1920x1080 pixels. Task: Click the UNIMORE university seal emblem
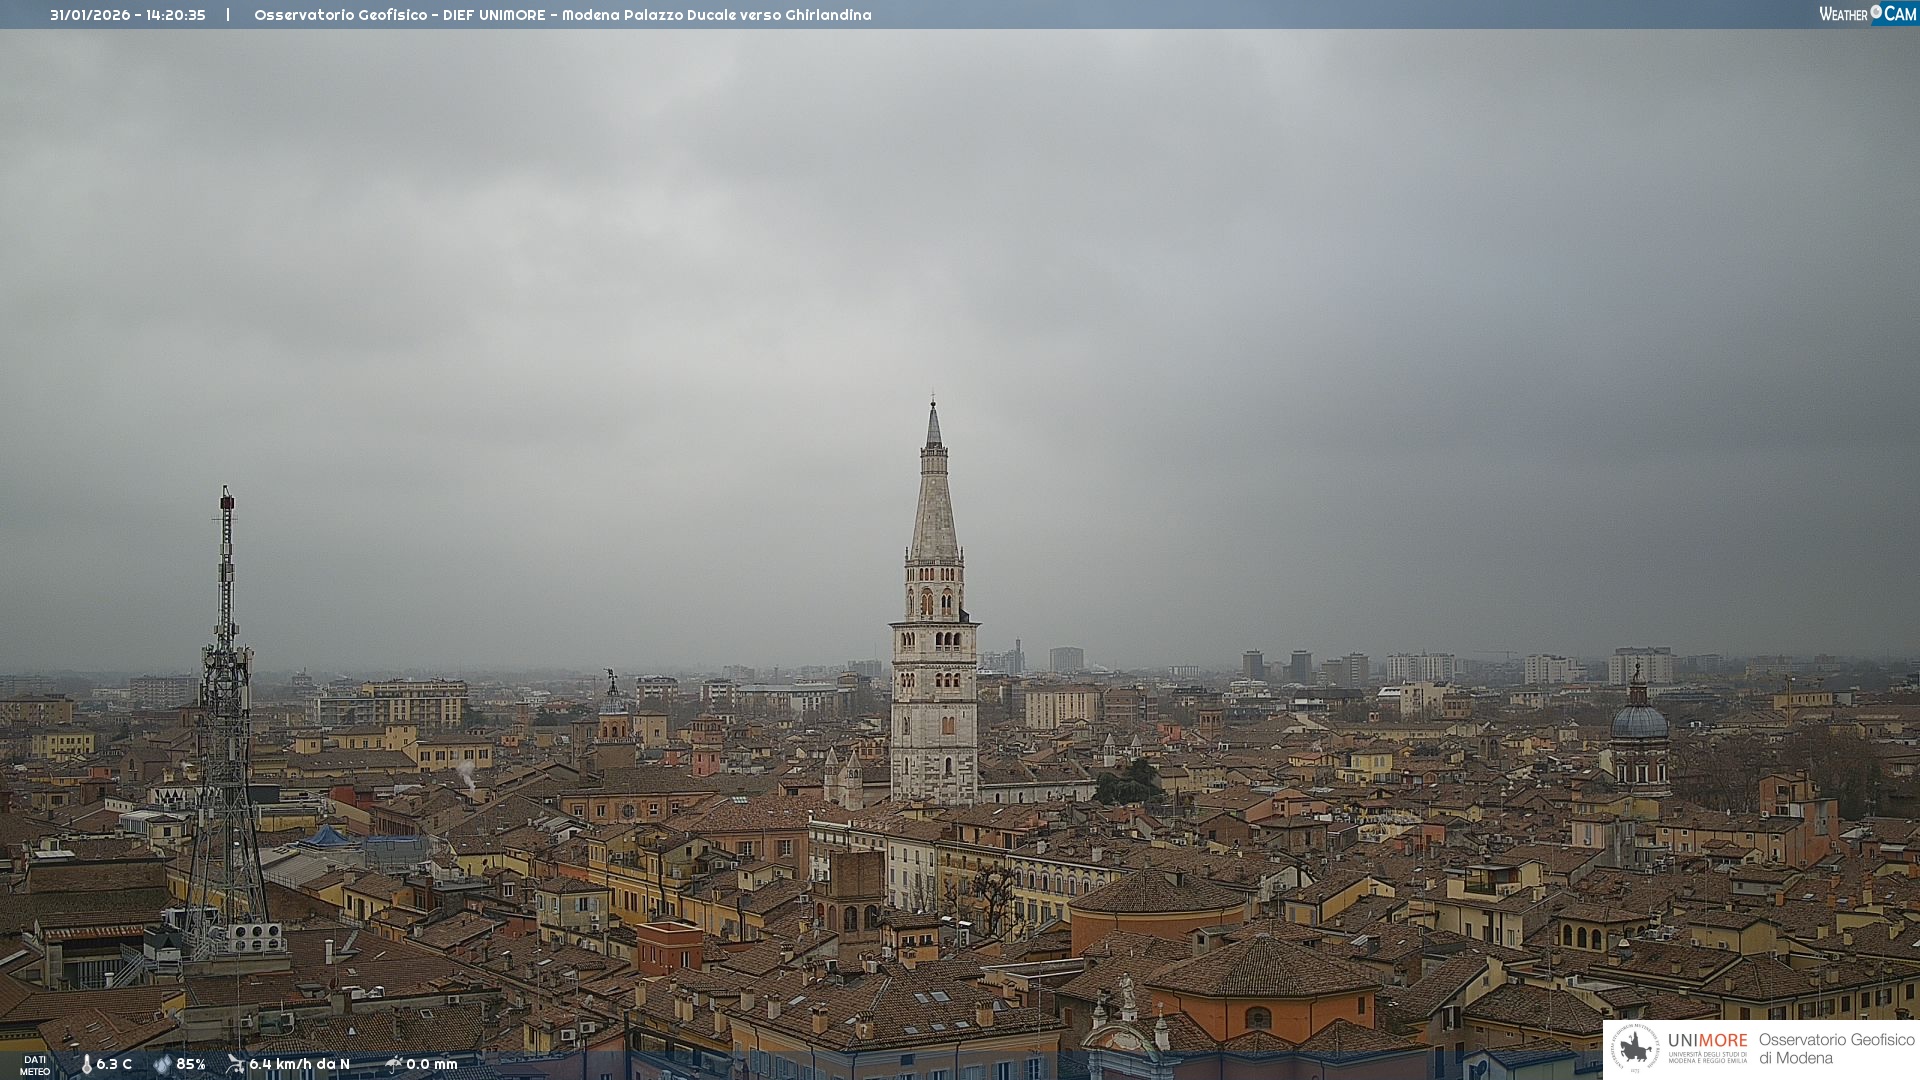pos(1635,1048)
